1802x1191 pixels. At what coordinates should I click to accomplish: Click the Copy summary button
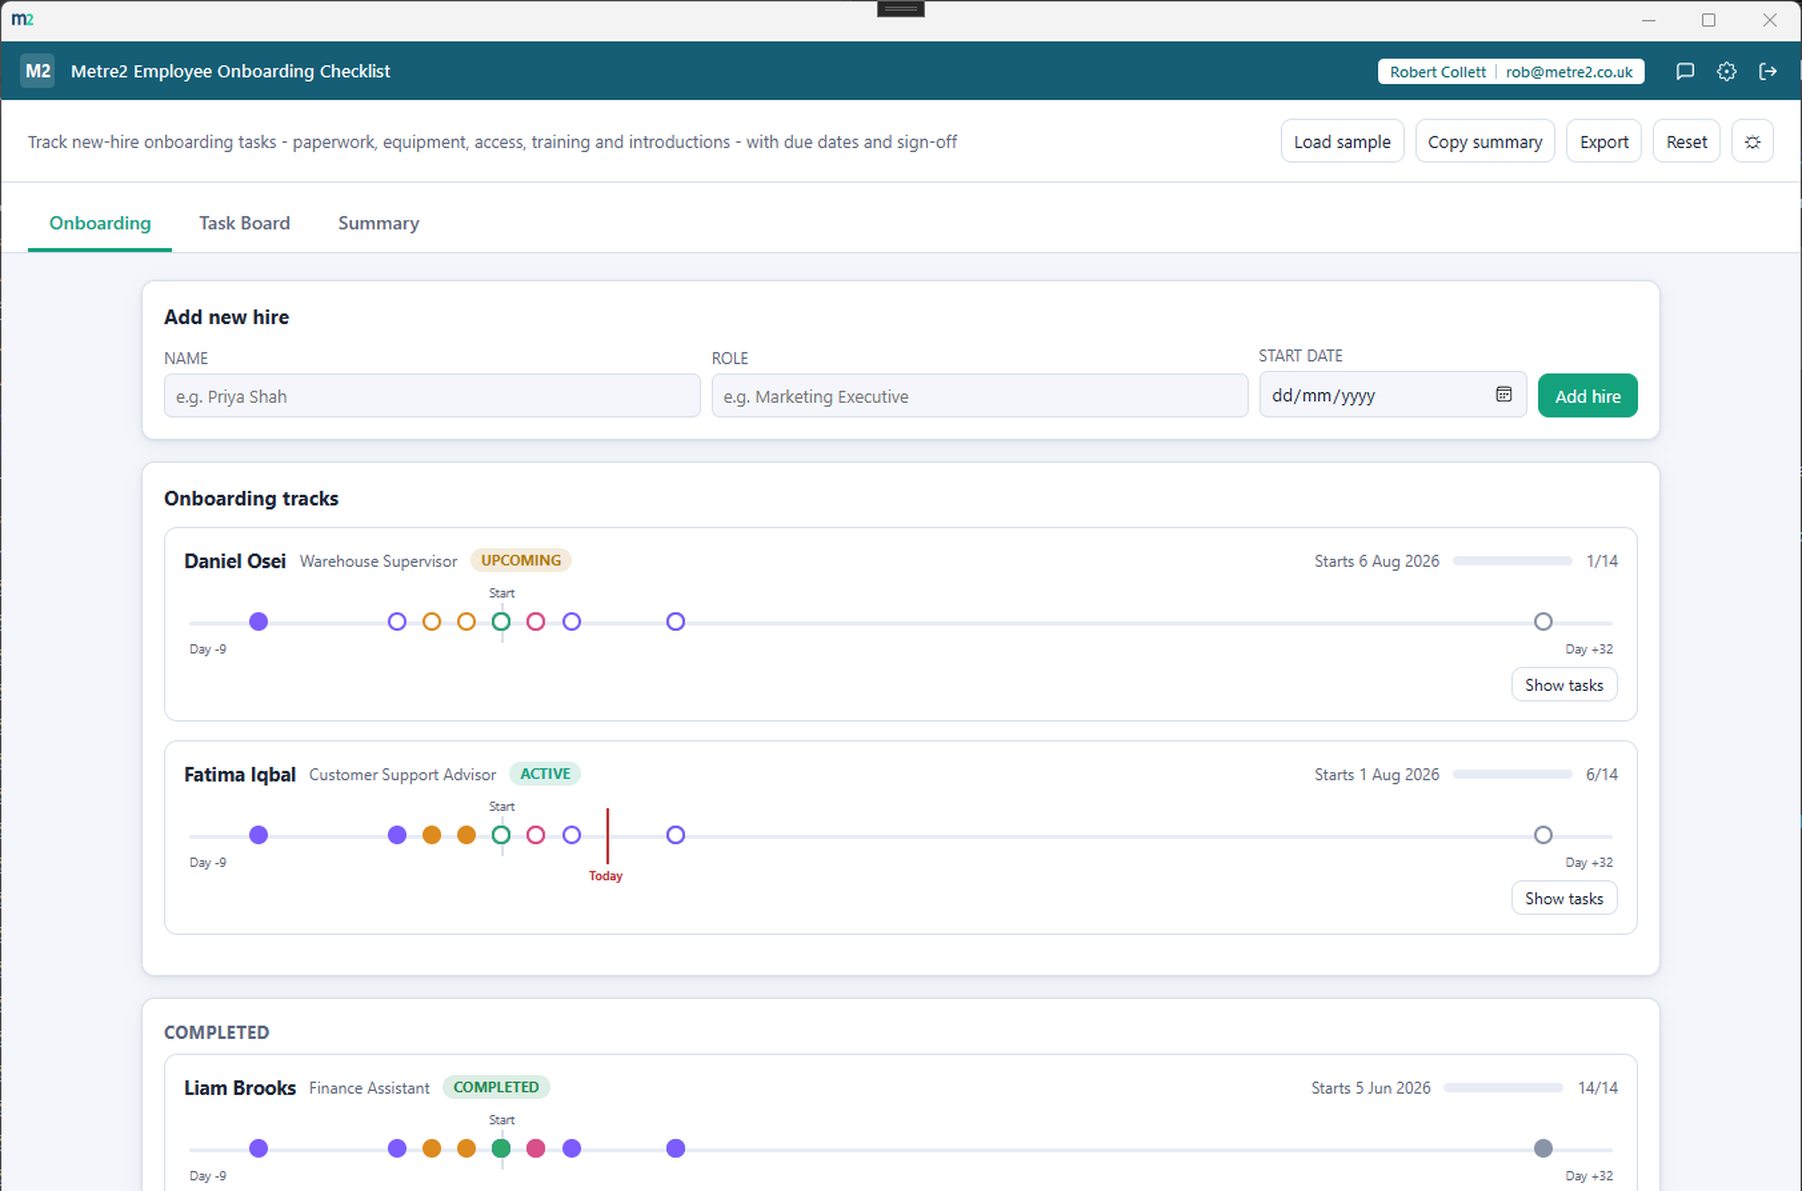1485,142
